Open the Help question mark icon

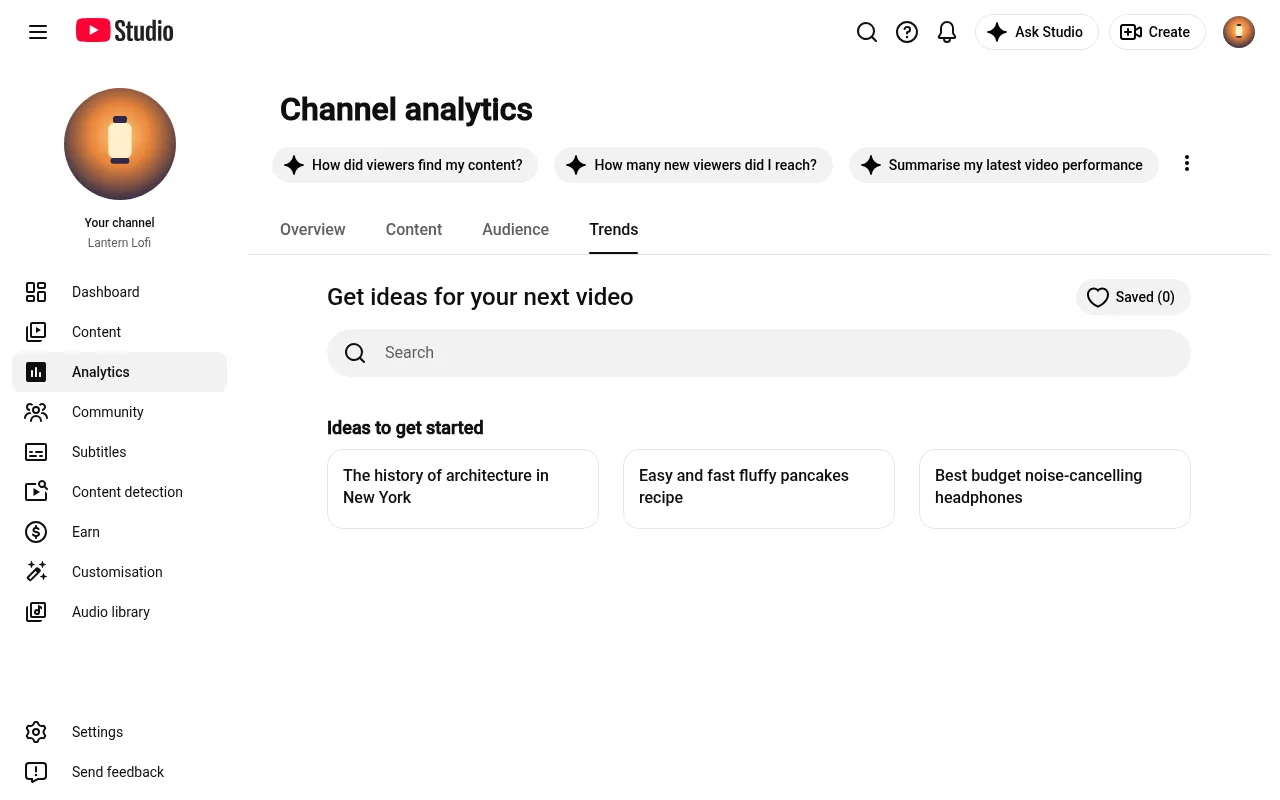[x=907, y=32]
